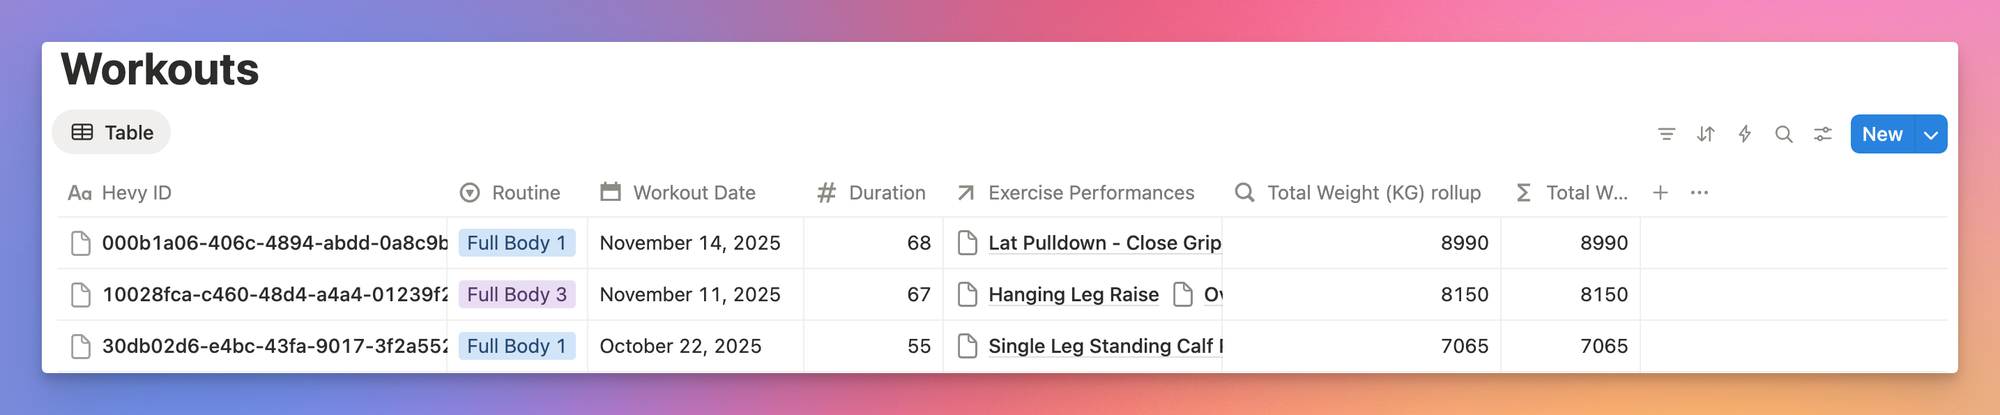2000x415 pixels.
Task: Click page icon of Hanging Leg Raise
Action: pyautogui.click(x=967, y=295)
